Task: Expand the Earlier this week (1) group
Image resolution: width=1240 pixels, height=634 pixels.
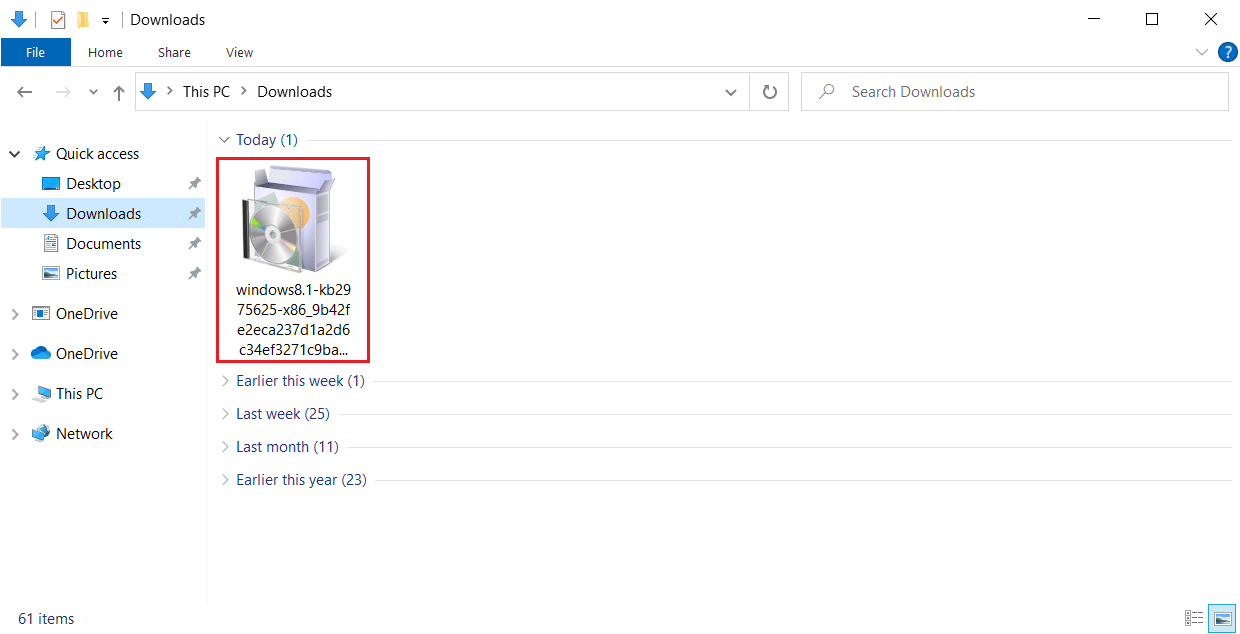Action: (225, 381)
